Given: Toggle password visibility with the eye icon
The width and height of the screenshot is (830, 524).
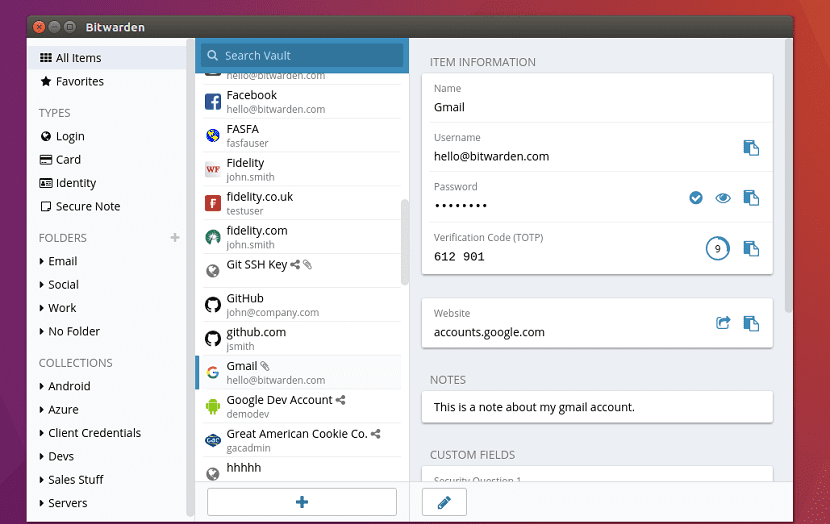Looking at the screenshot, I should coord(723,198).
